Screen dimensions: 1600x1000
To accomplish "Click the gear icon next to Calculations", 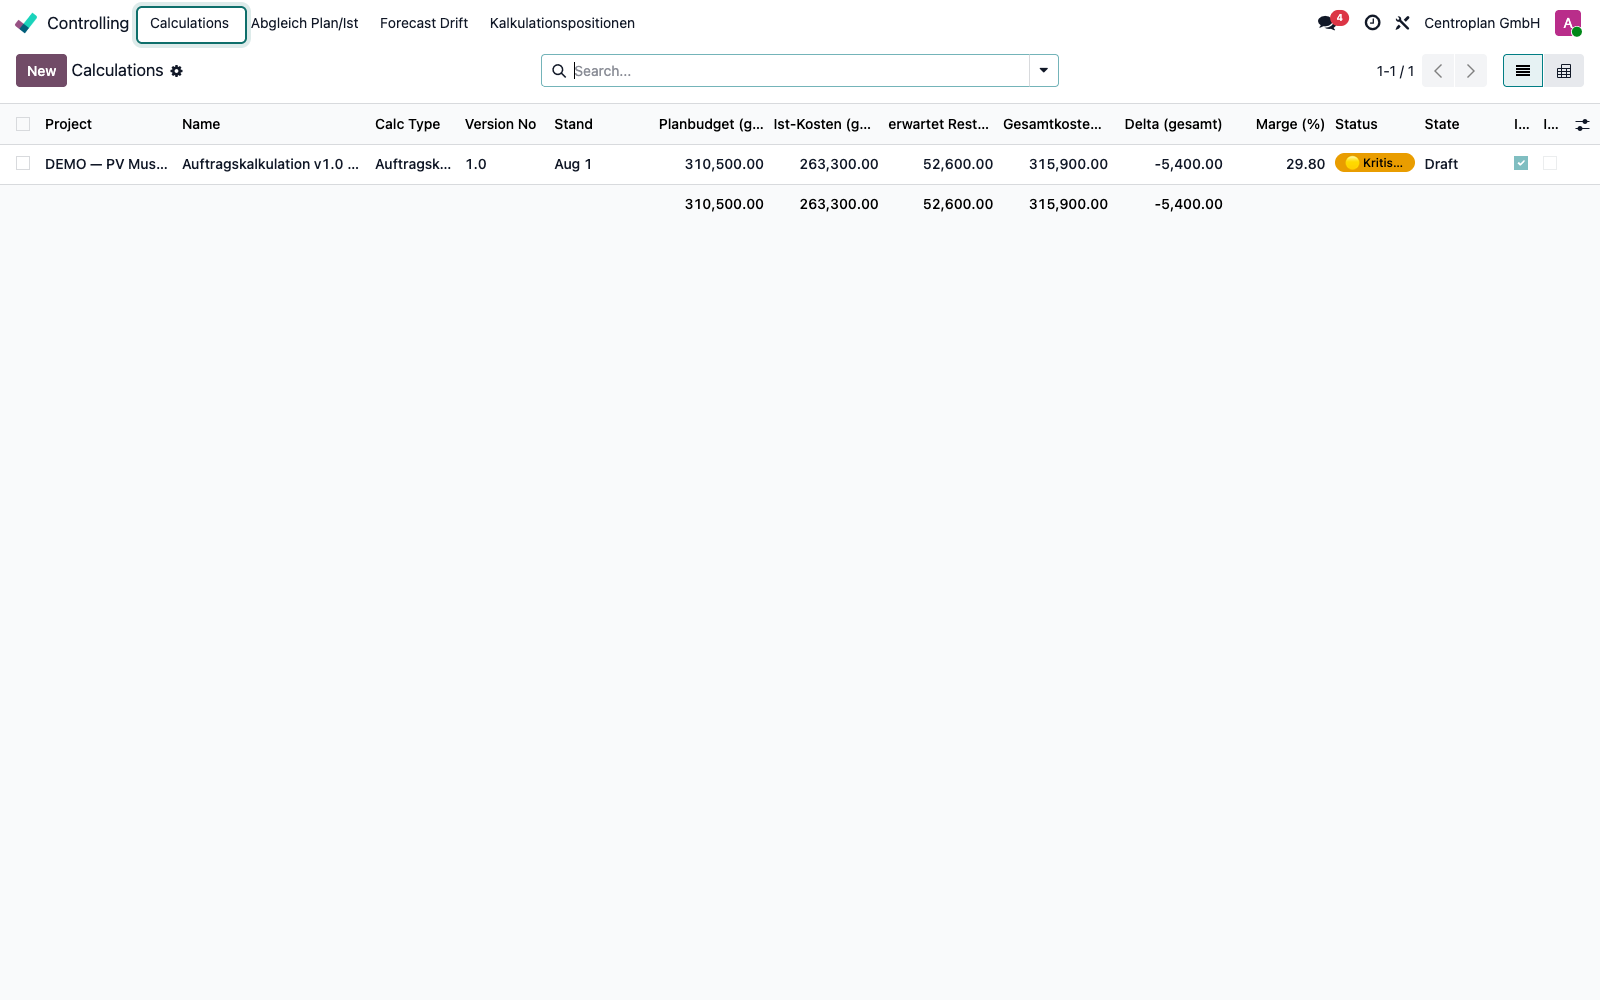I will [177, 71].
